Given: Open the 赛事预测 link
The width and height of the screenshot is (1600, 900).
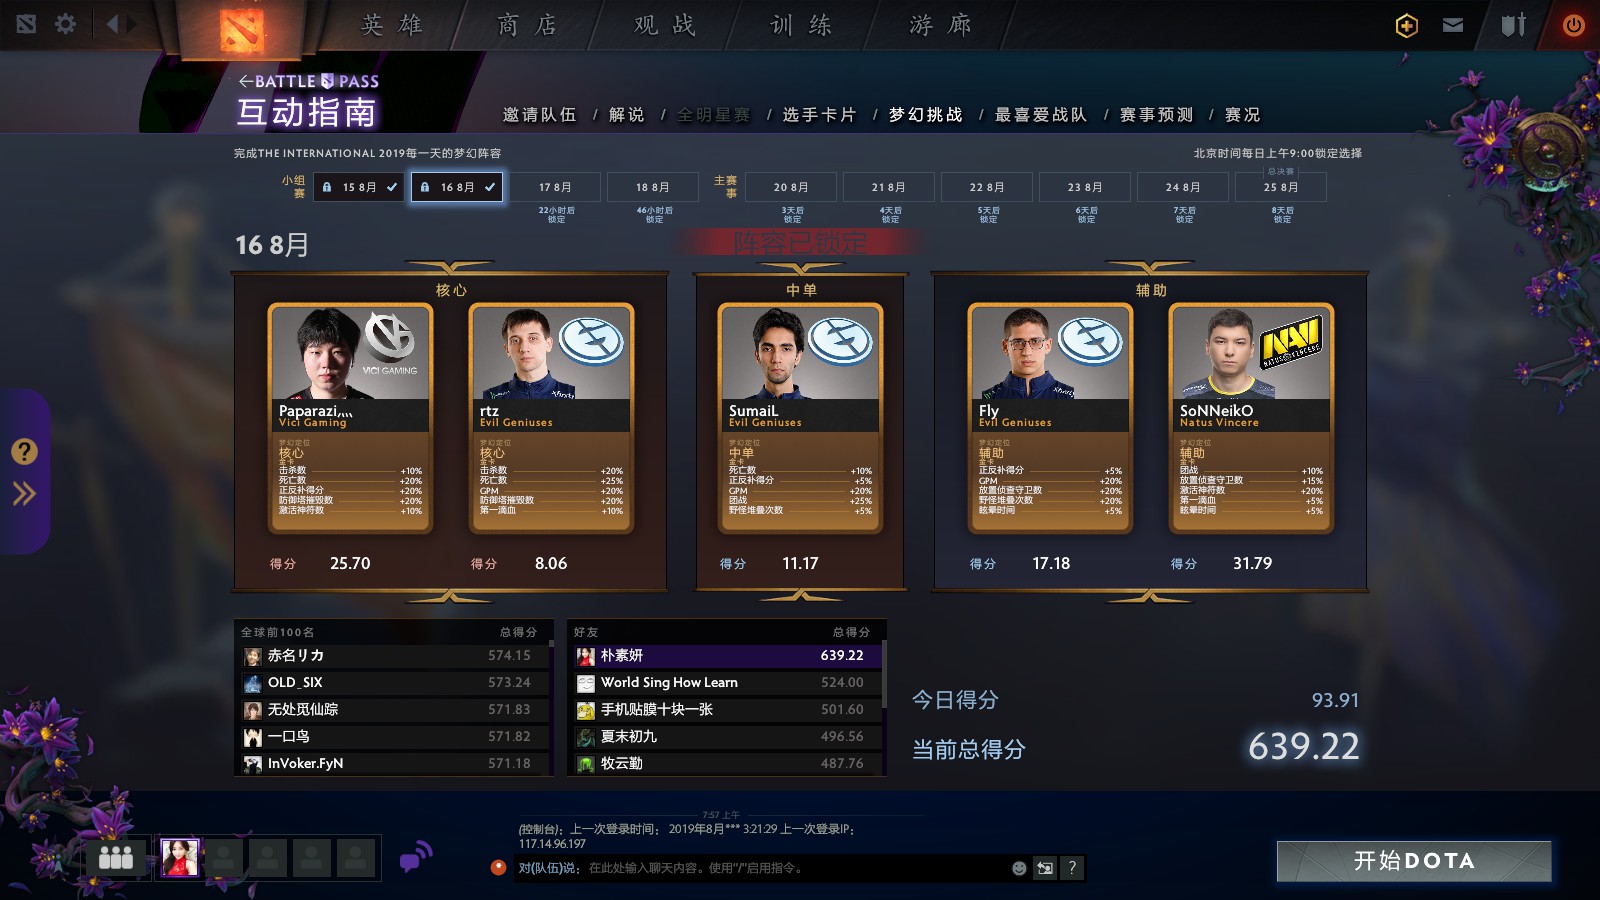Looking at the screenshot, I should (x=1157, y=115).
